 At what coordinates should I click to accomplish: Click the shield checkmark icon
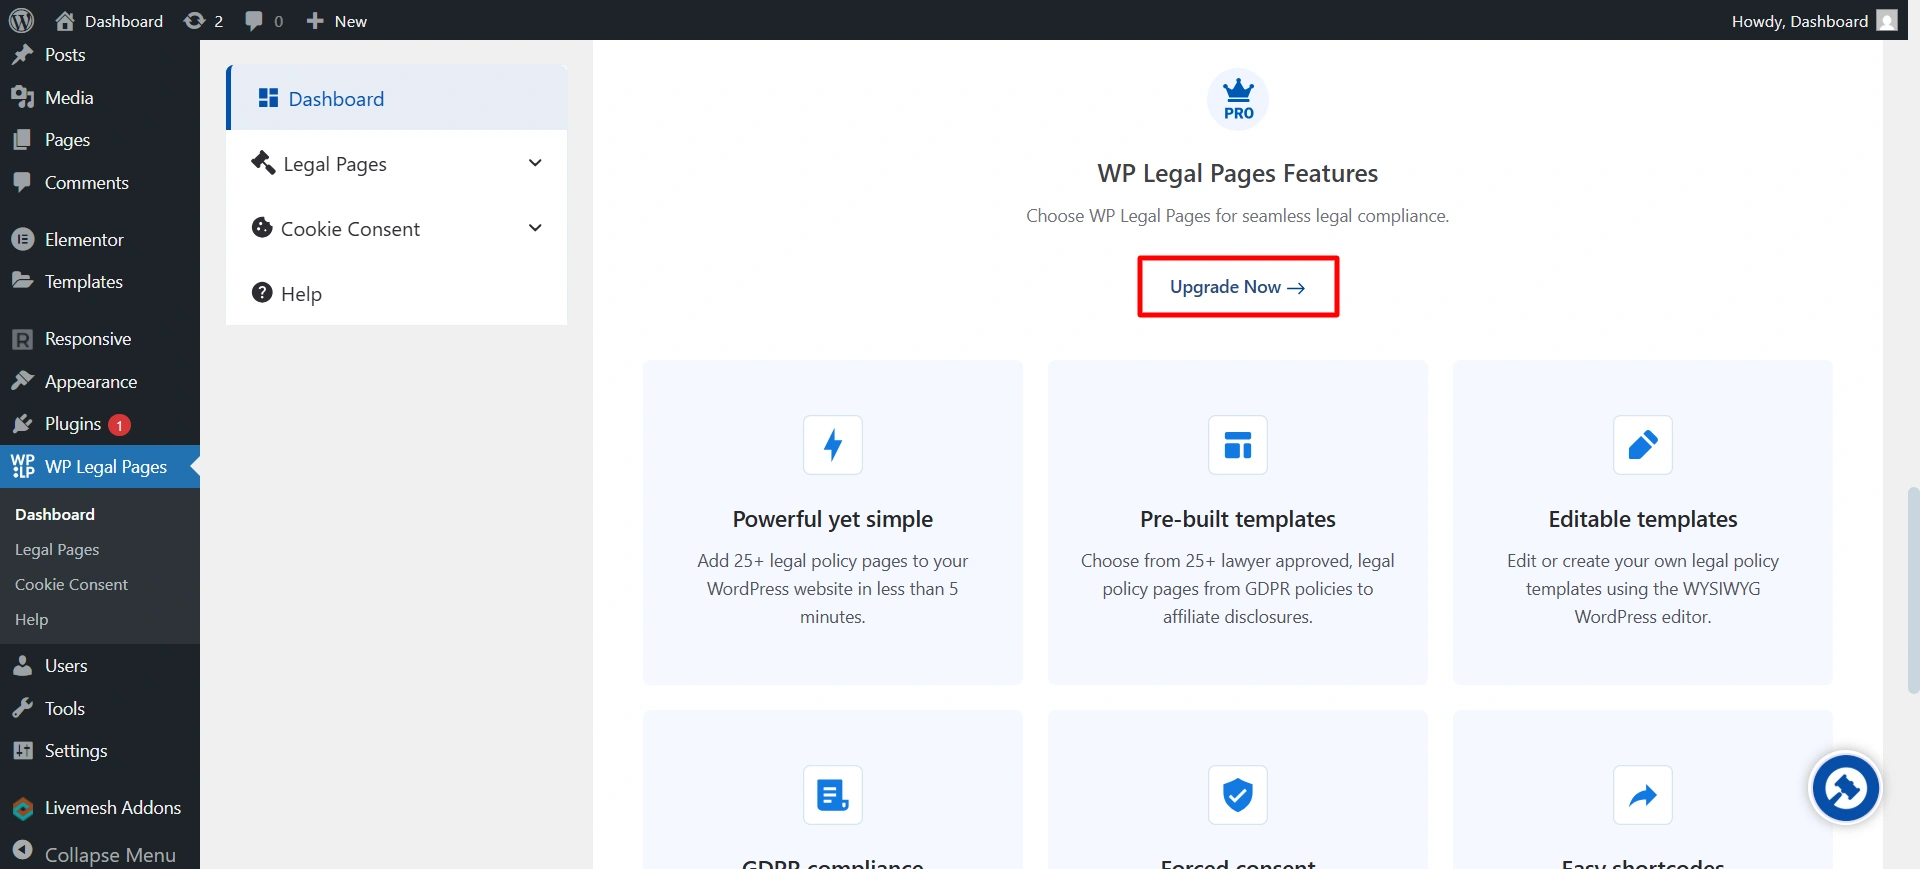pyautogui.click(x=1238, y=795)
